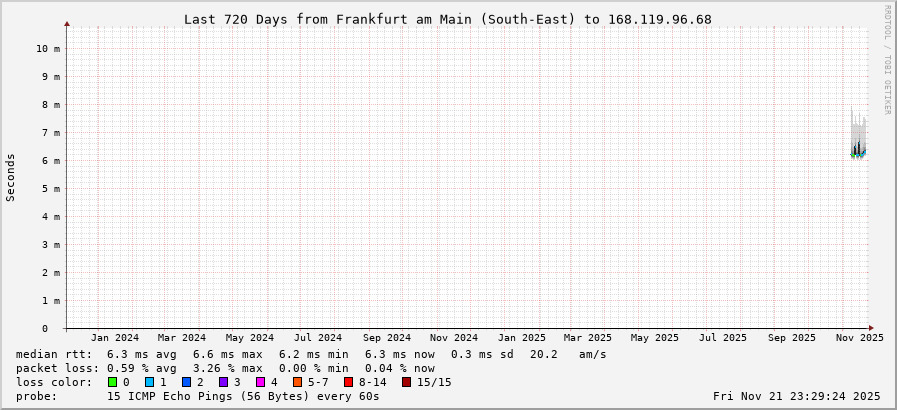This screenshot has width=897, height=410.
Task: Click the Fri Nov 21 timestamp text
Action: (797, 396)
